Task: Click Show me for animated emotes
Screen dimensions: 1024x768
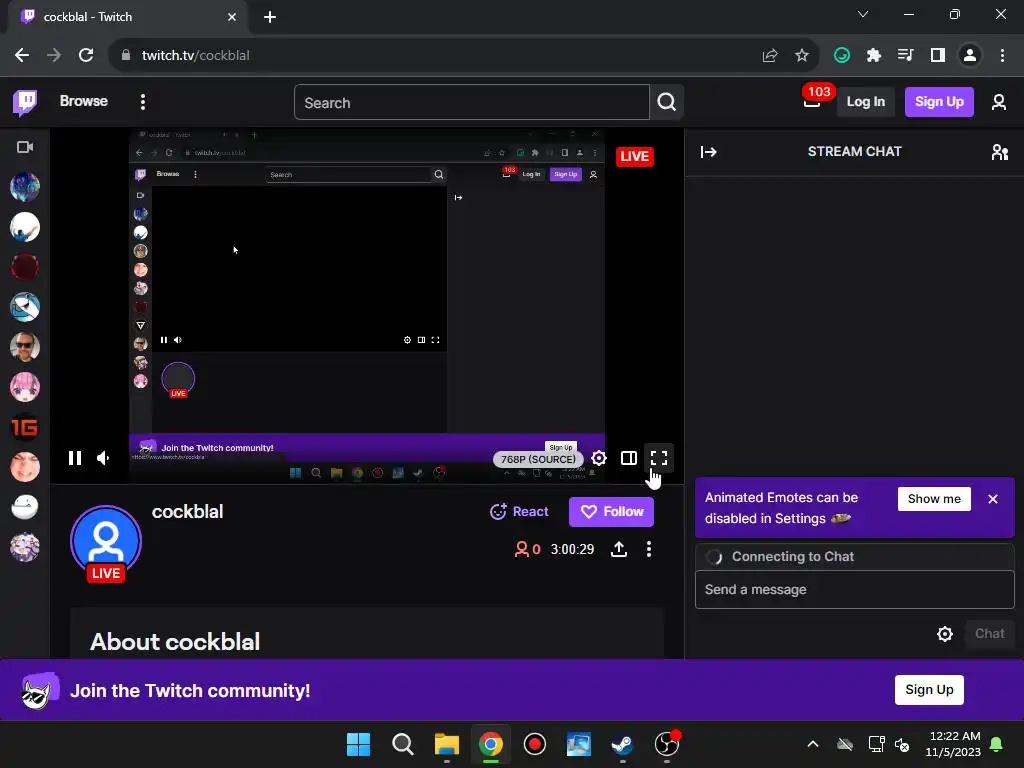Action: click(x=934, y=499)
